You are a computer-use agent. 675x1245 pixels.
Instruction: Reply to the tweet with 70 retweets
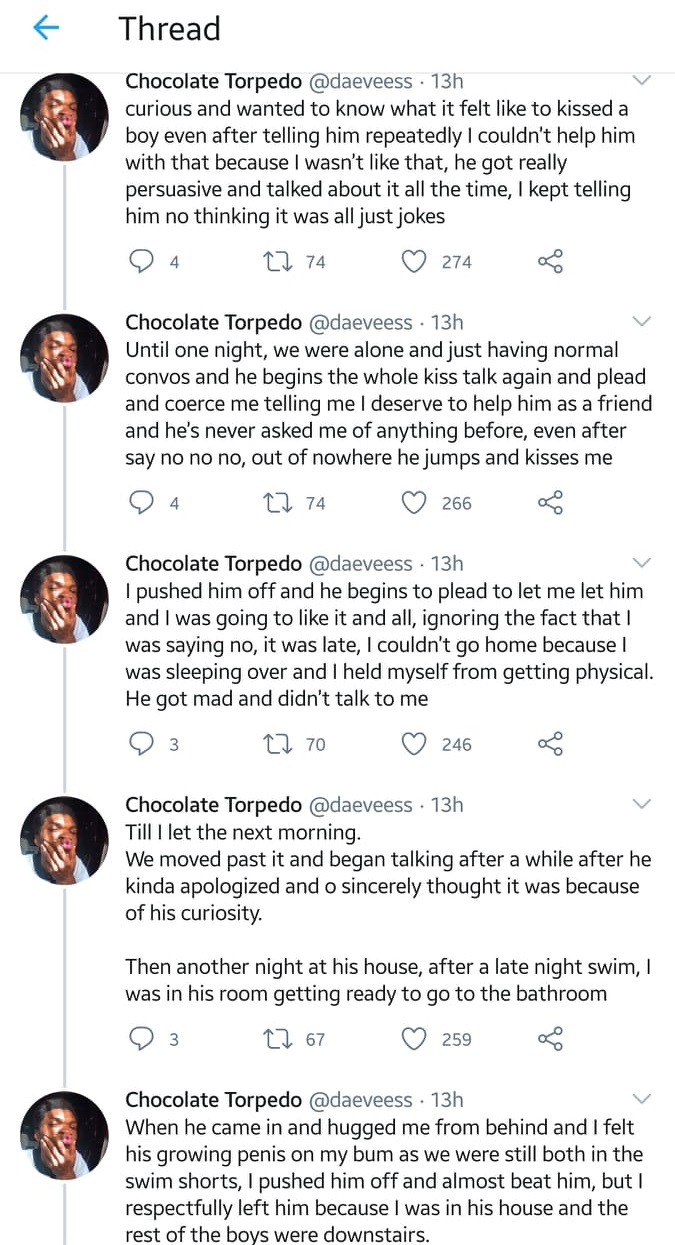click(x=144, y=744)
